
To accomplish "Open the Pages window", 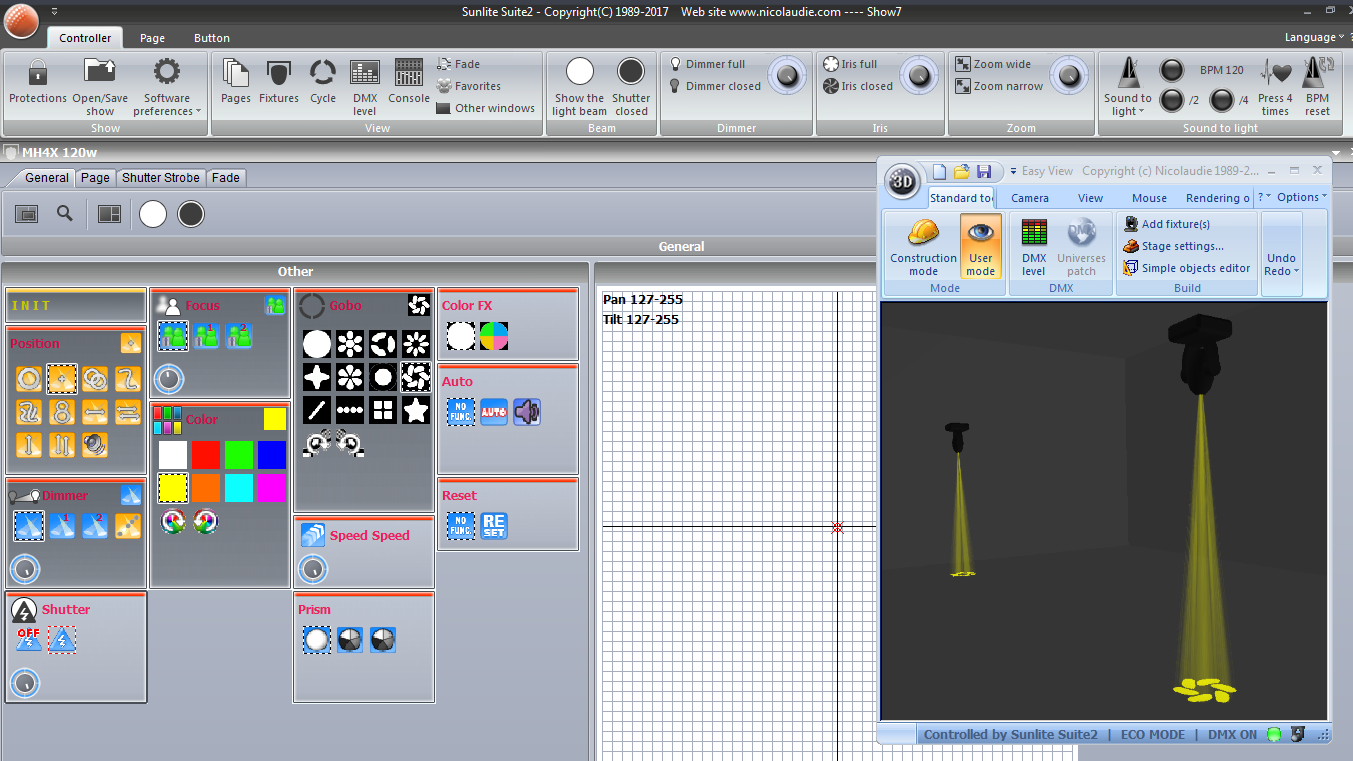I will pyautogui.click(x=236, y=82).
